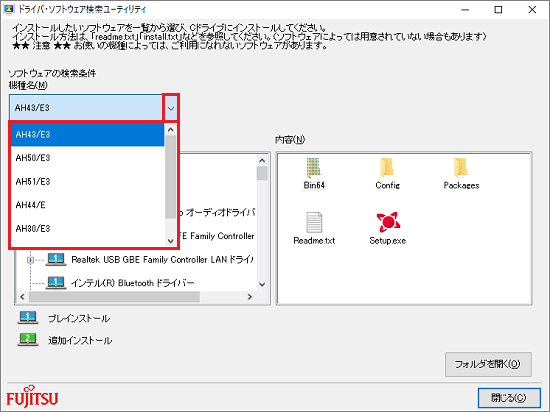Maximize the driver search utility window
This screenshot has width=550, height=412.
point(498,10)
